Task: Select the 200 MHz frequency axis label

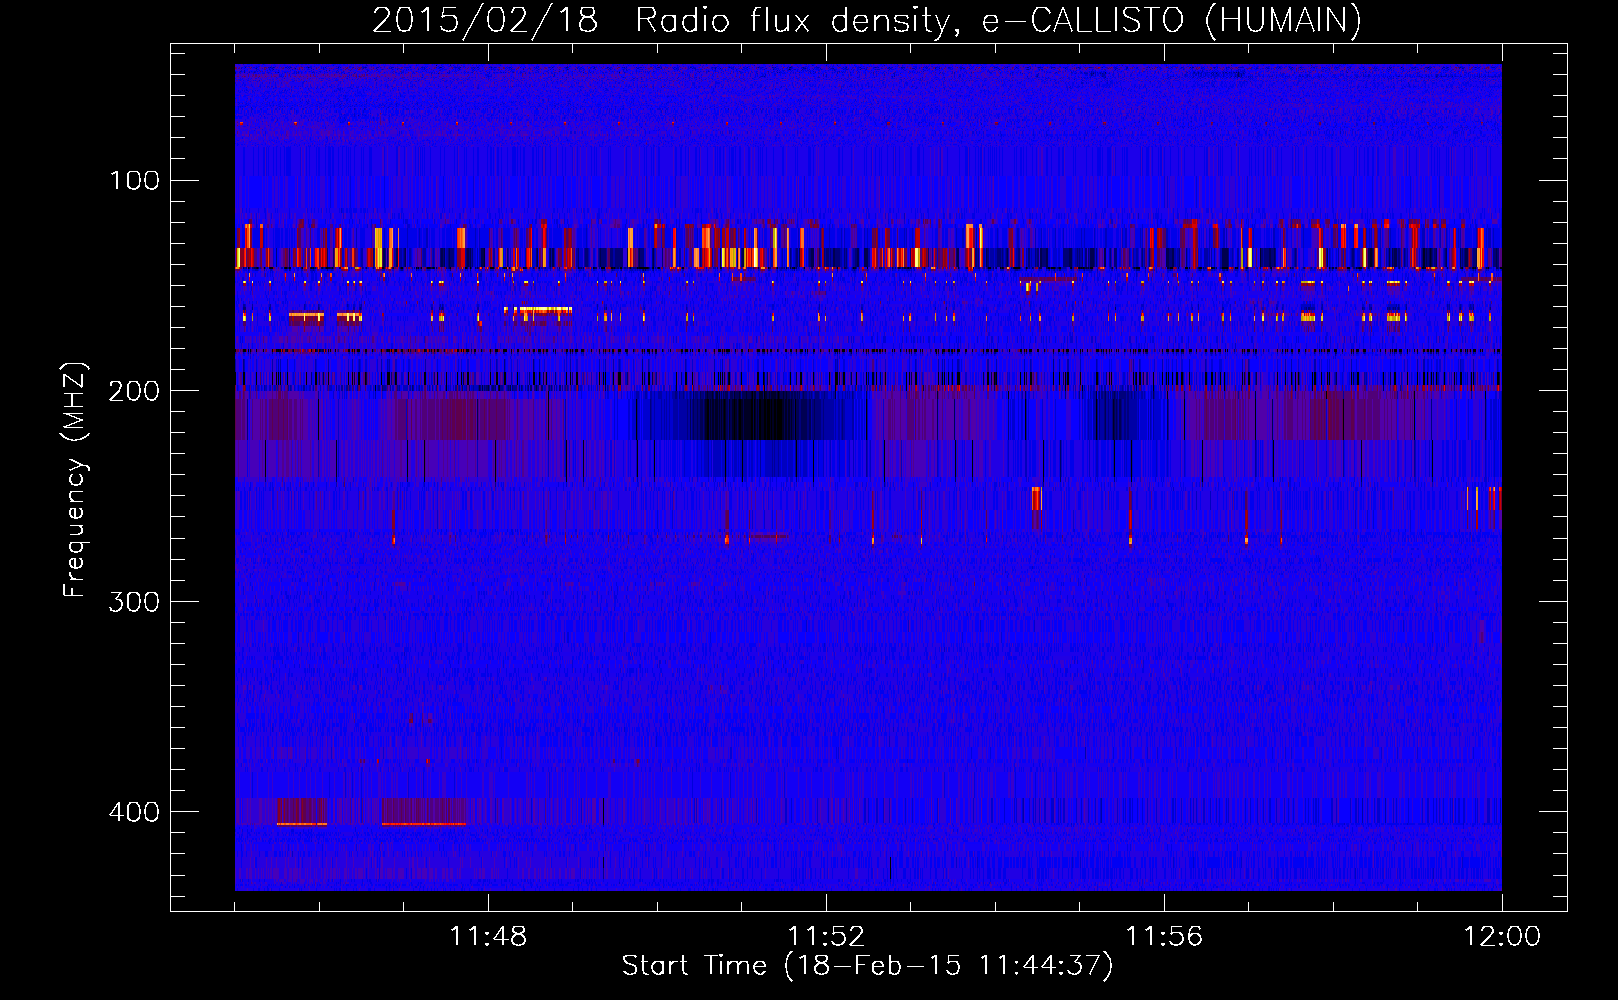Action: click(x=135, y=391)
